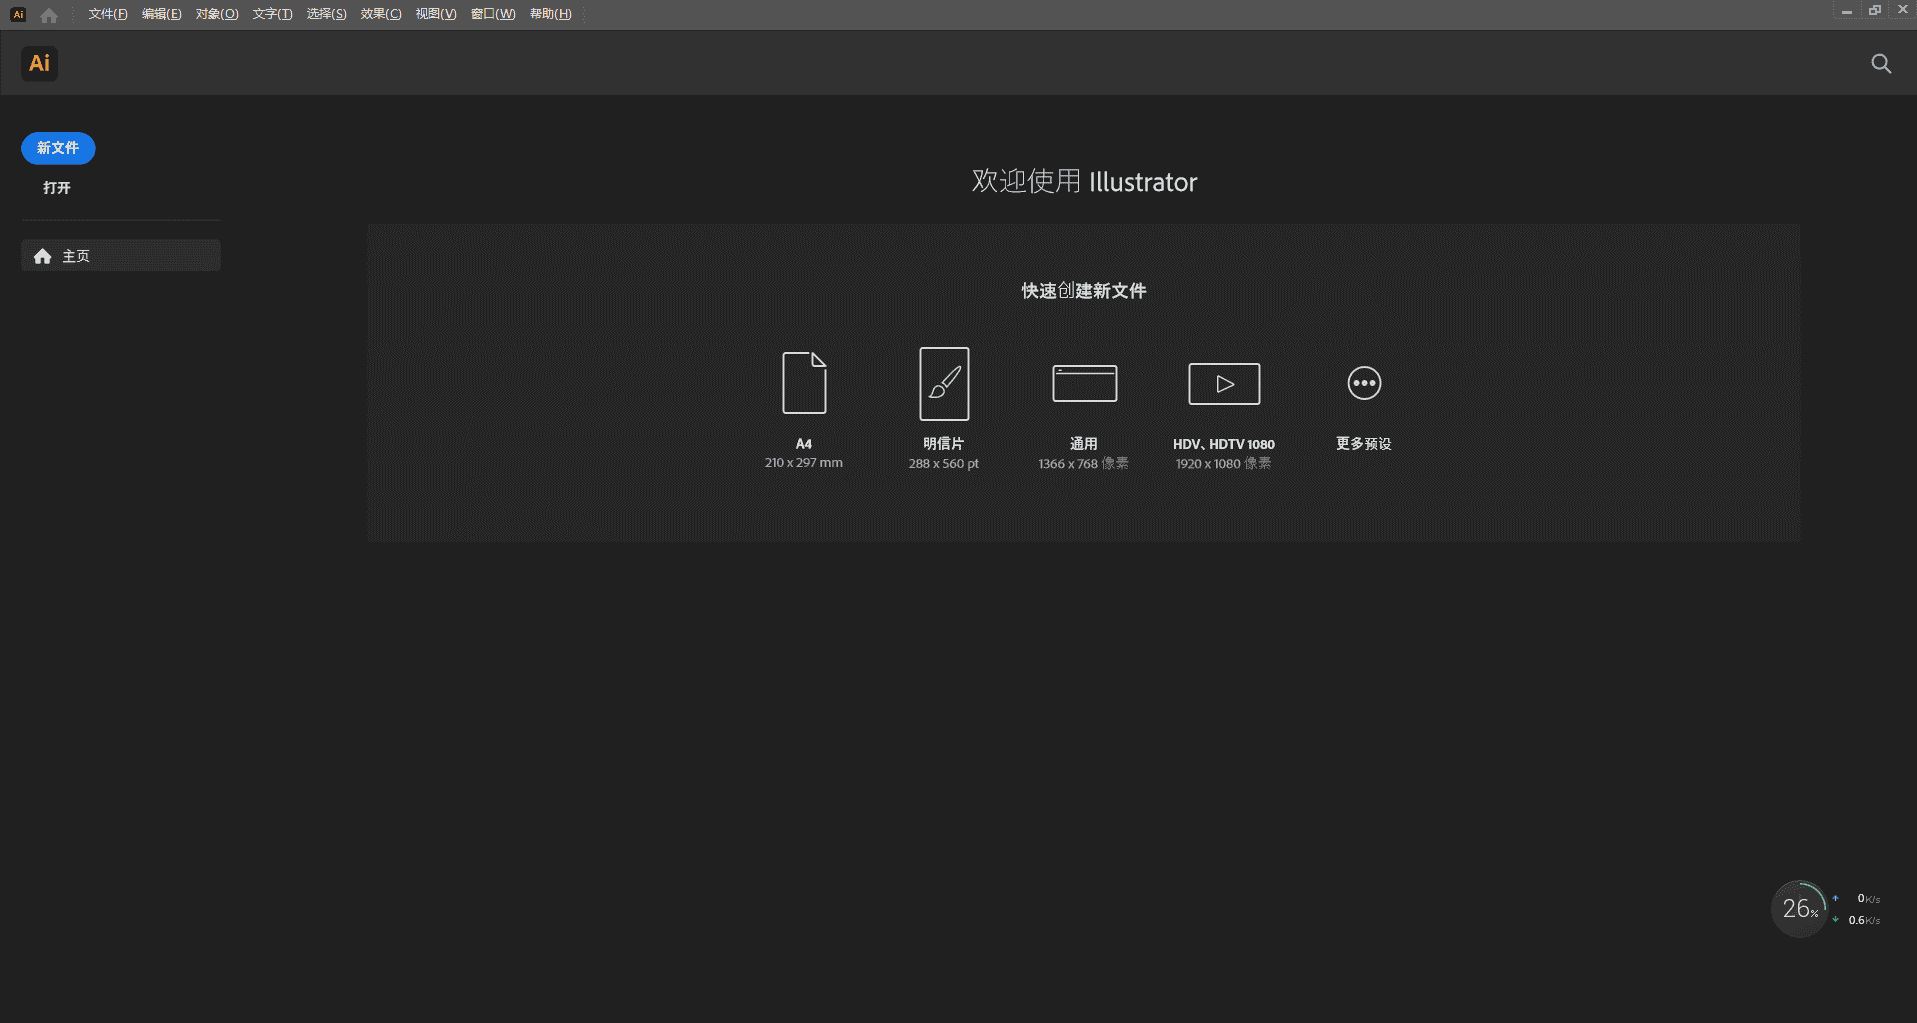This screenshot has width=1917, height=1023.
Task: Click the 更多预设 label text
Action: (x=1364, y=444)
